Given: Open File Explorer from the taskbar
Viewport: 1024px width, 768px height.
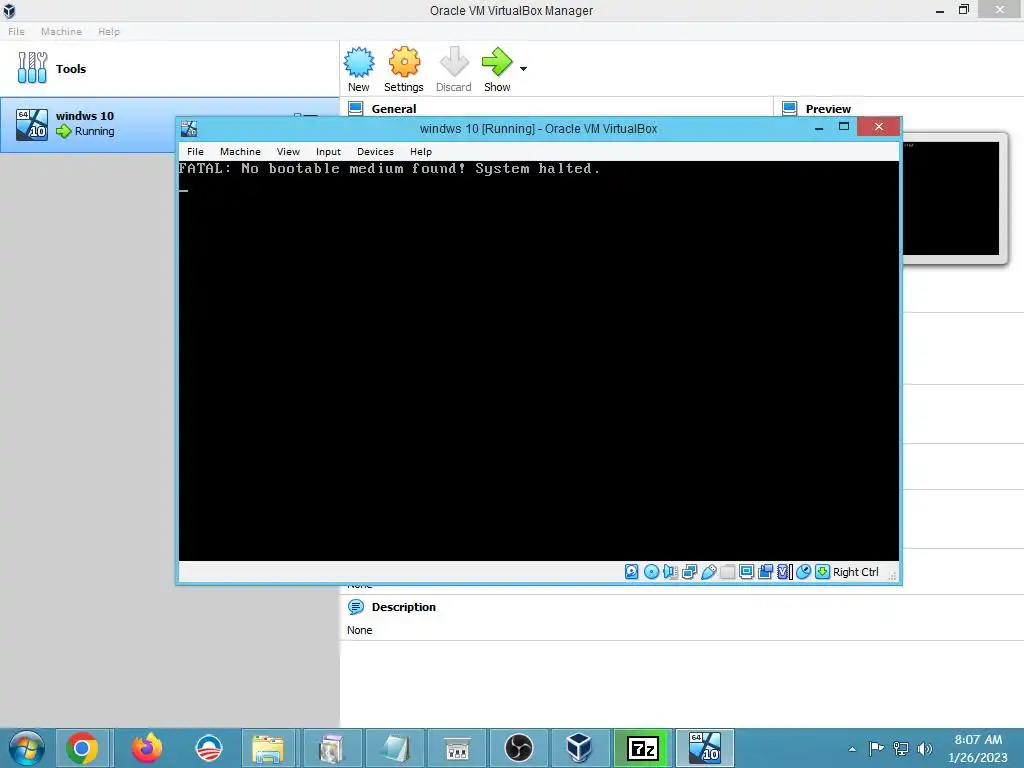Looking at the screenshot, I should 268,748.
